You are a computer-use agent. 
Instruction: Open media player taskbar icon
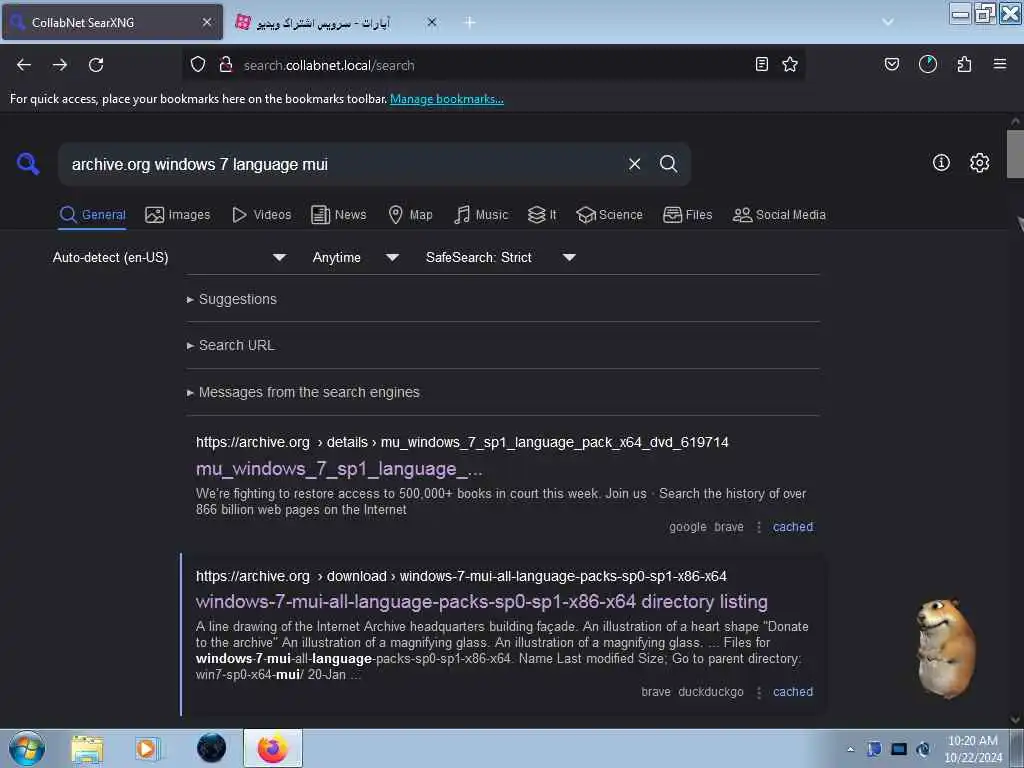148,748
